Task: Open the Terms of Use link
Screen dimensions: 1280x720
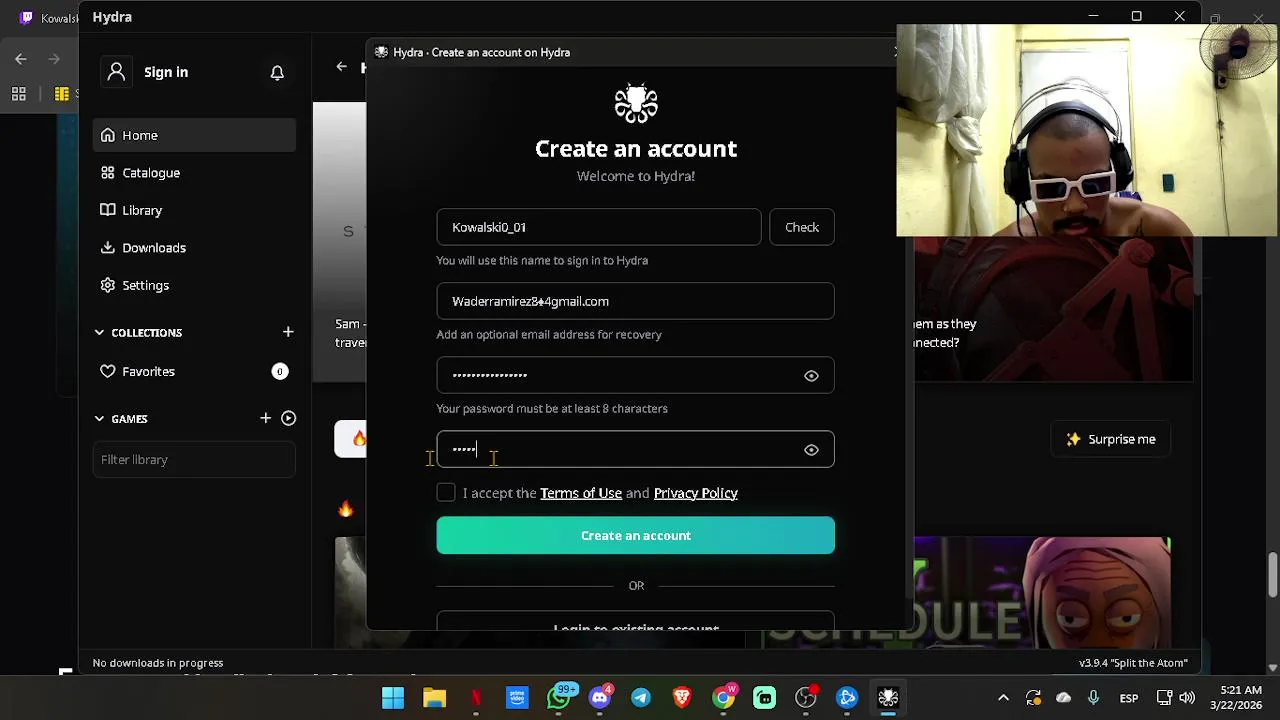Action: pos(581,493)
